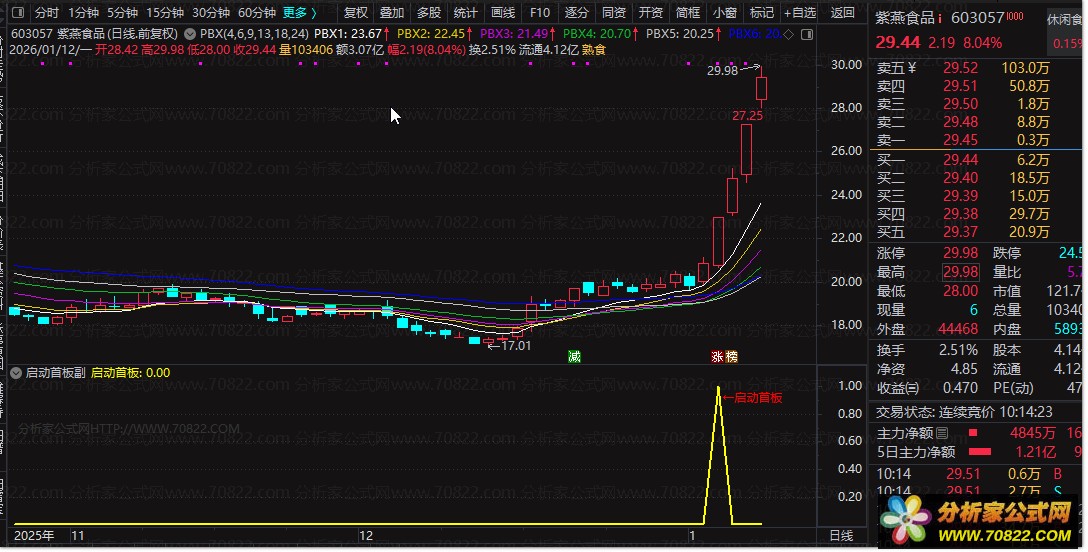
Task: Switch to the 分时 chart tab
Action: pyautogui.click(x=46, y=12)
